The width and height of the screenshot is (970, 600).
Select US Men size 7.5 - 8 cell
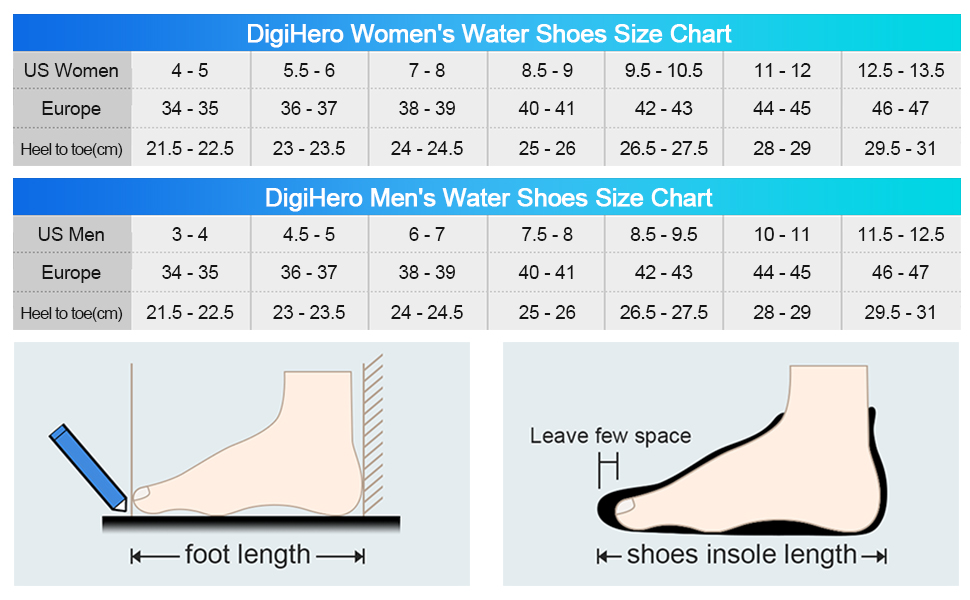[x=547, y=235]
